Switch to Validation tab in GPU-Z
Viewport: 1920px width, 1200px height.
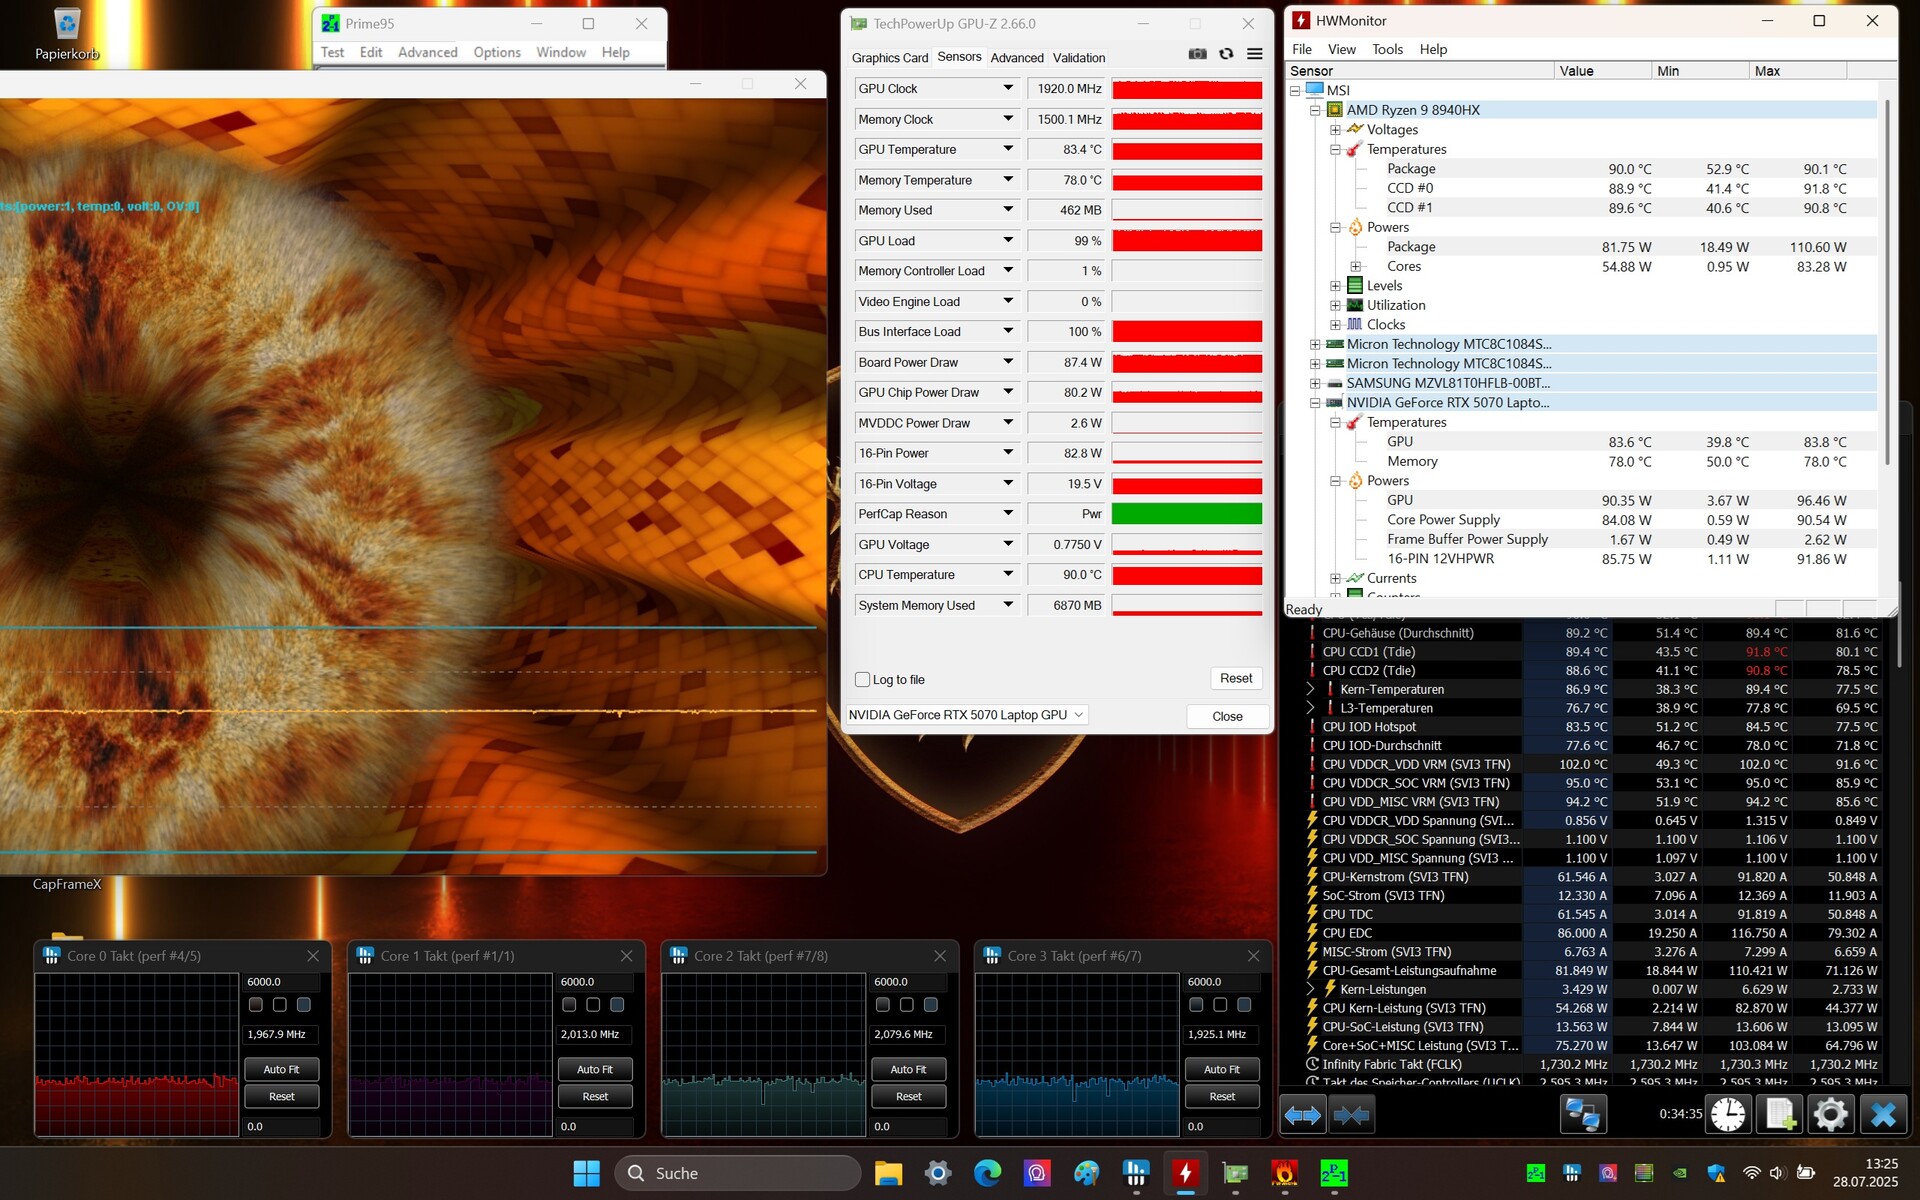pos(1079,58)
